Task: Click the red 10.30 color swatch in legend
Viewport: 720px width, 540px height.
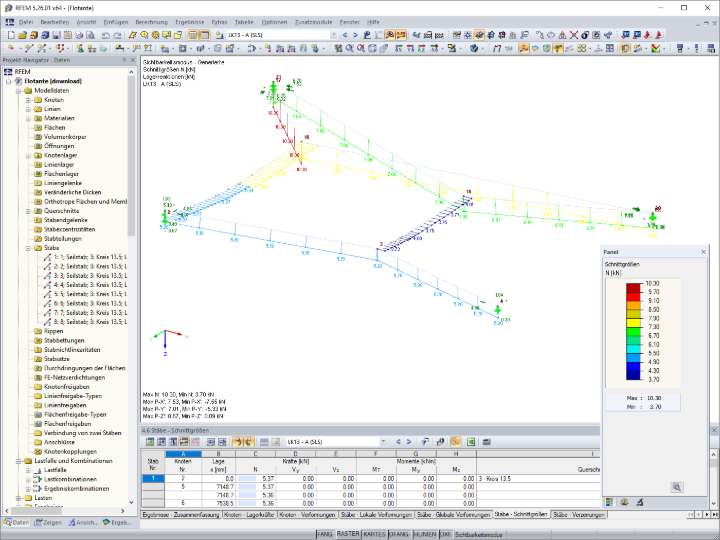Action: click(633, 287)
